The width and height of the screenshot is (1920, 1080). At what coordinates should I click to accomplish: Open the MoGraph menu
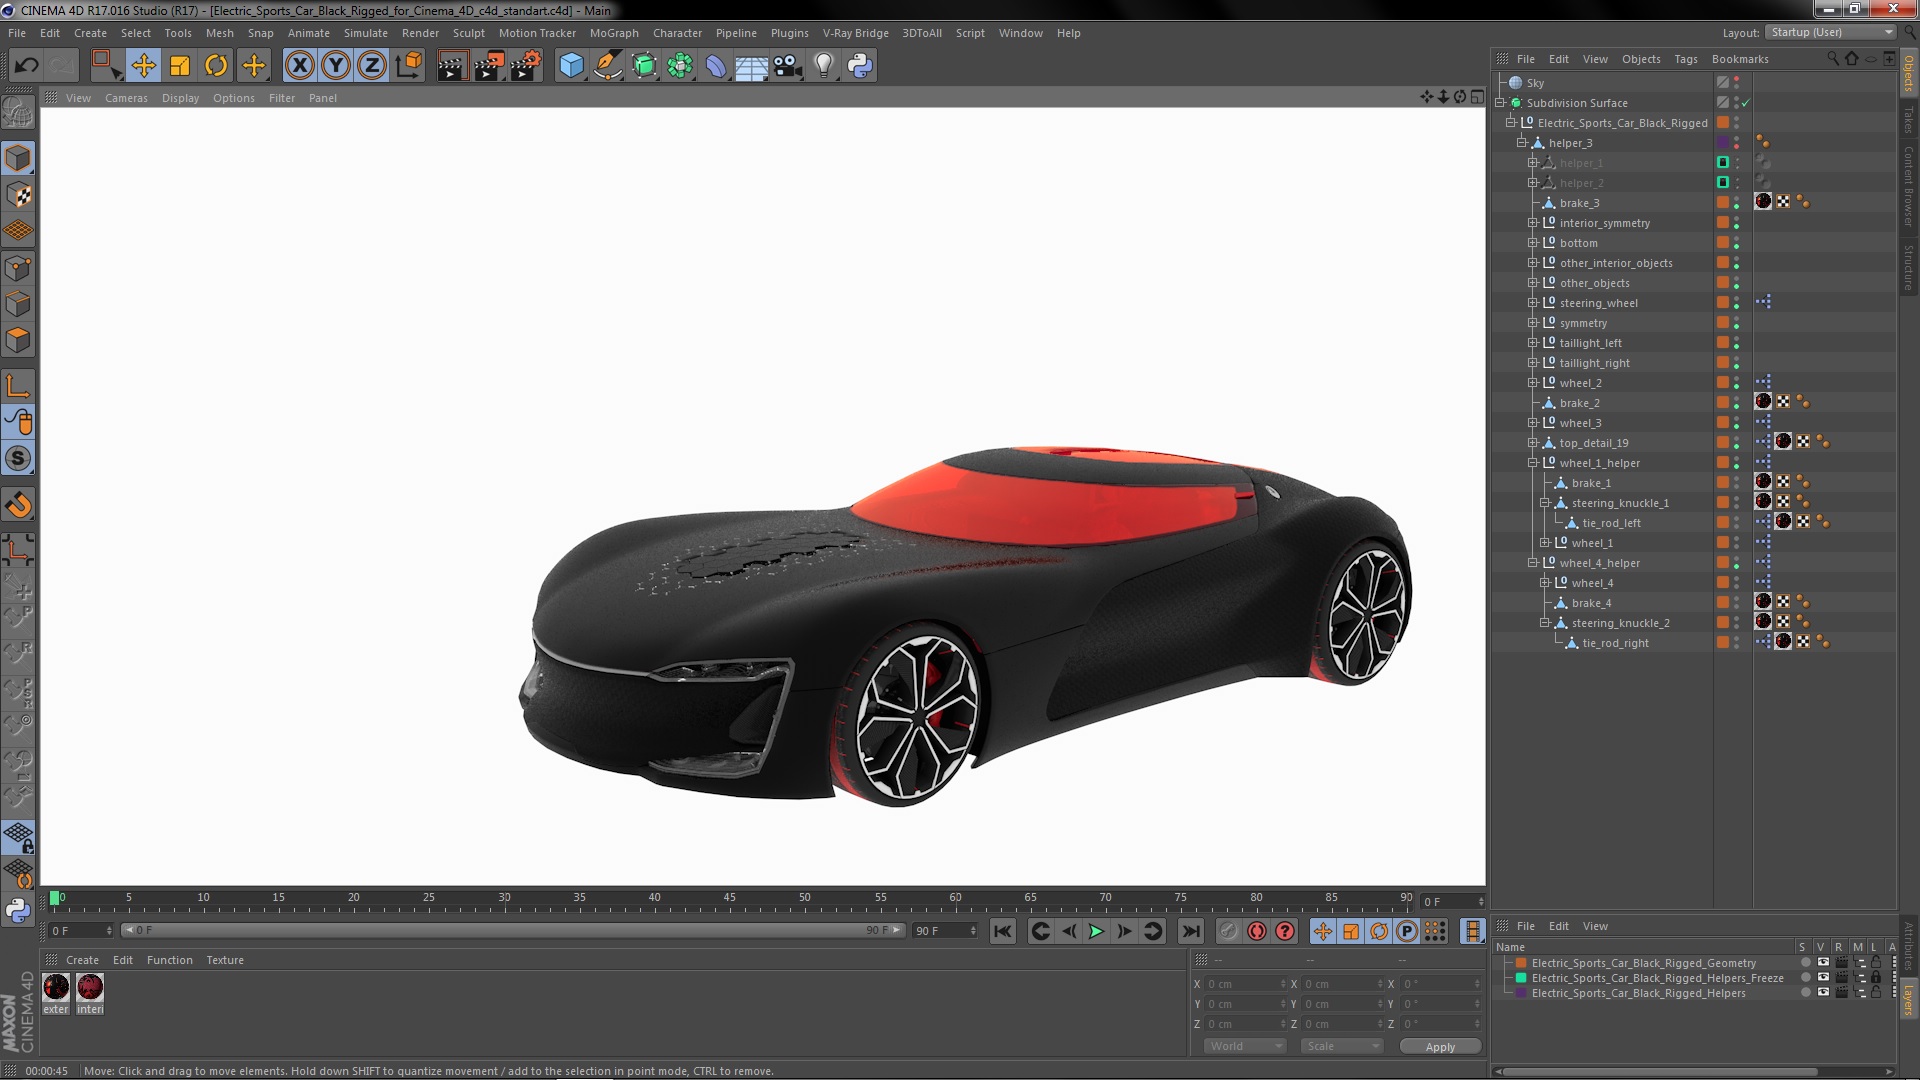click(x=613, y=33)
